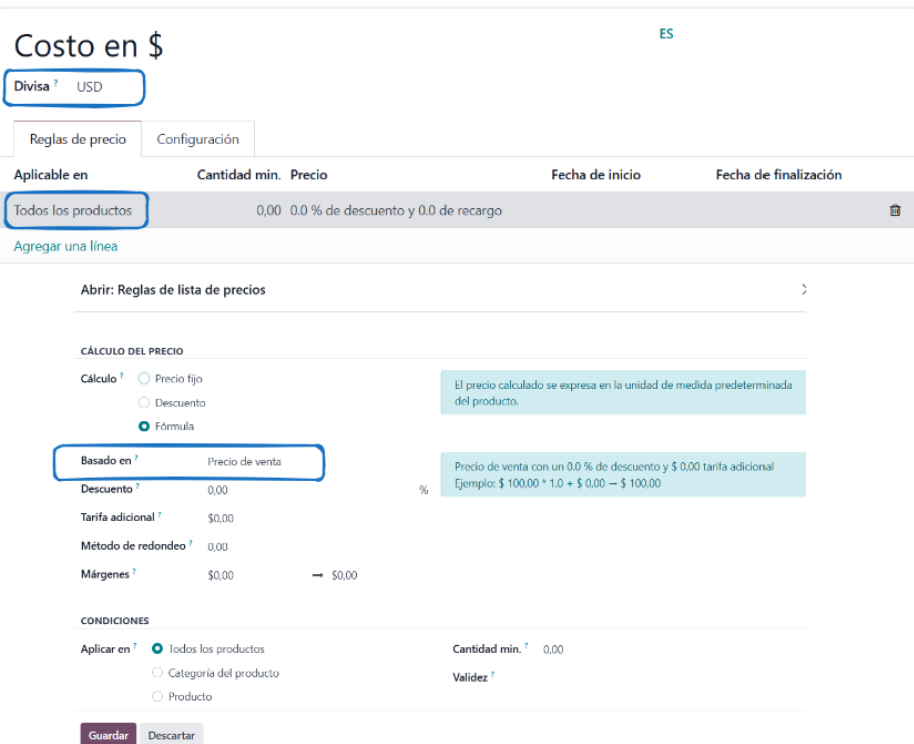Open the Basado en Precio de venta dropdown
914x744 pixels.
tap(260, 462)
